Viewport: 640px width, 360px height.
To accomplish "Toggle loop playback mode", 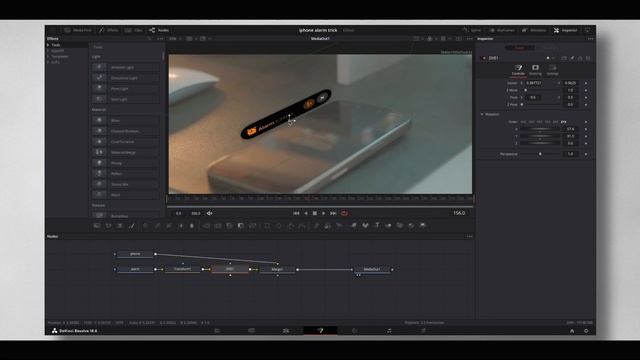I will point(344,213).
